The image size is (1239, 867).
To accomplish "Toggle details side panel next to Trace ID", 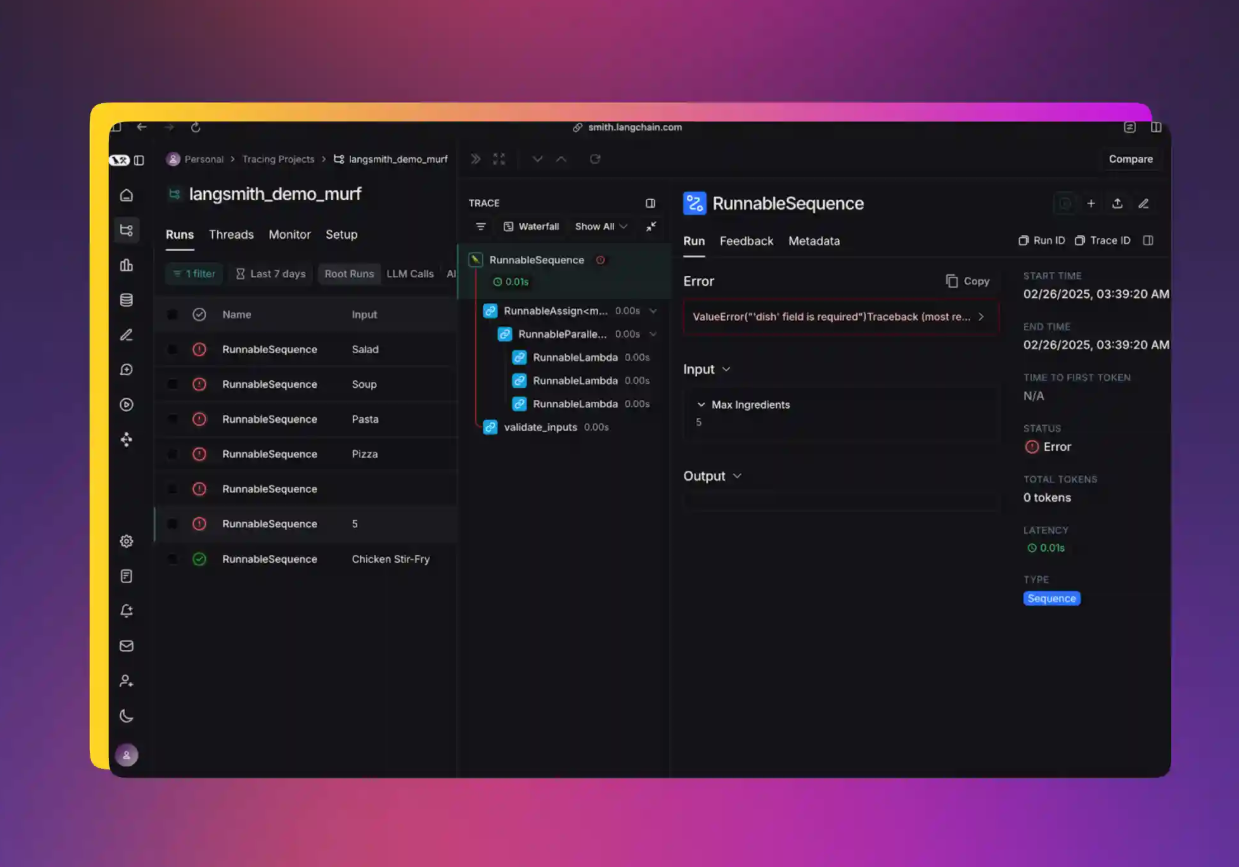I will 1148,241.
